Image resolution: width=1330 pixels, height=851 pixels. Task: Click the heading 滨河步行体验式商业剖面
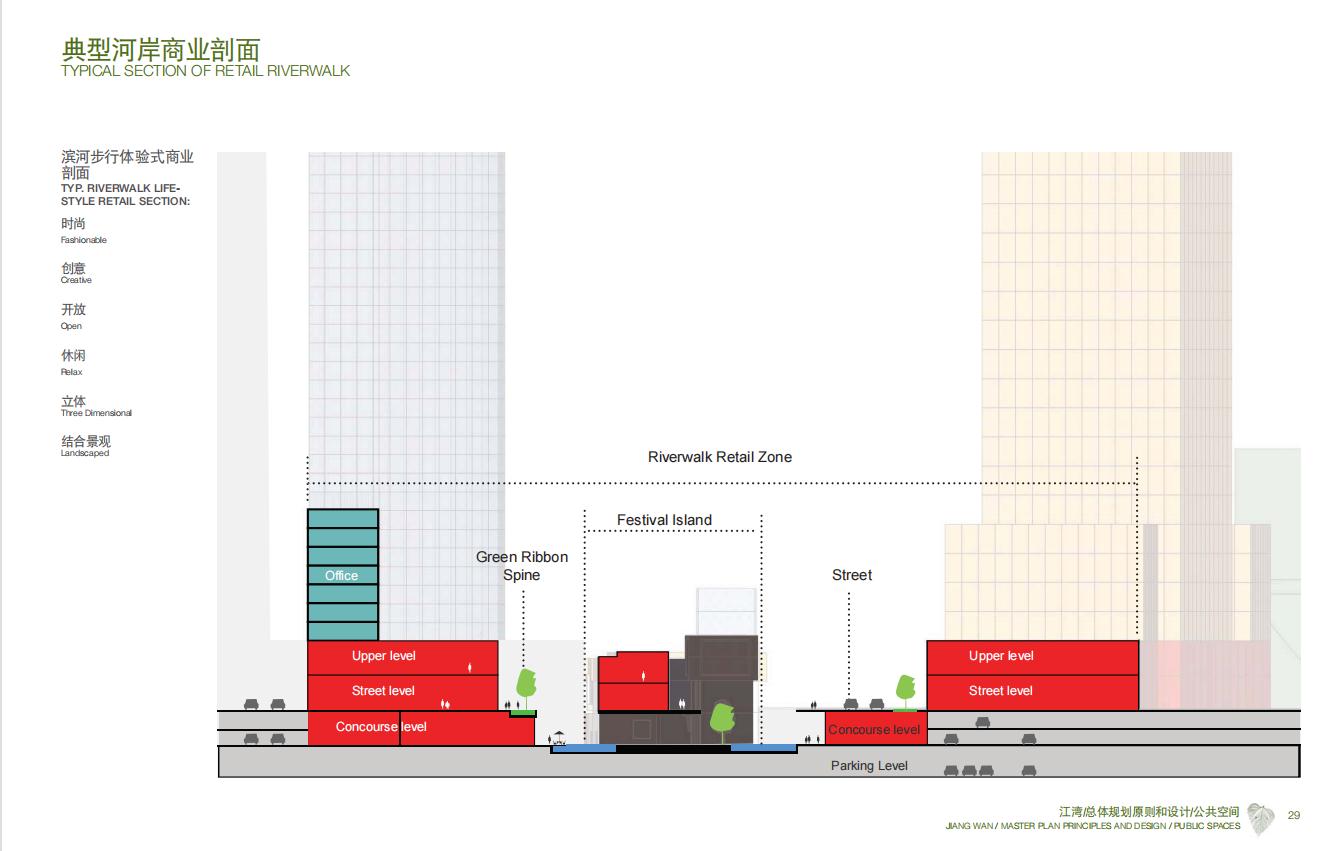pyautogui.click(x=127, y=165)
